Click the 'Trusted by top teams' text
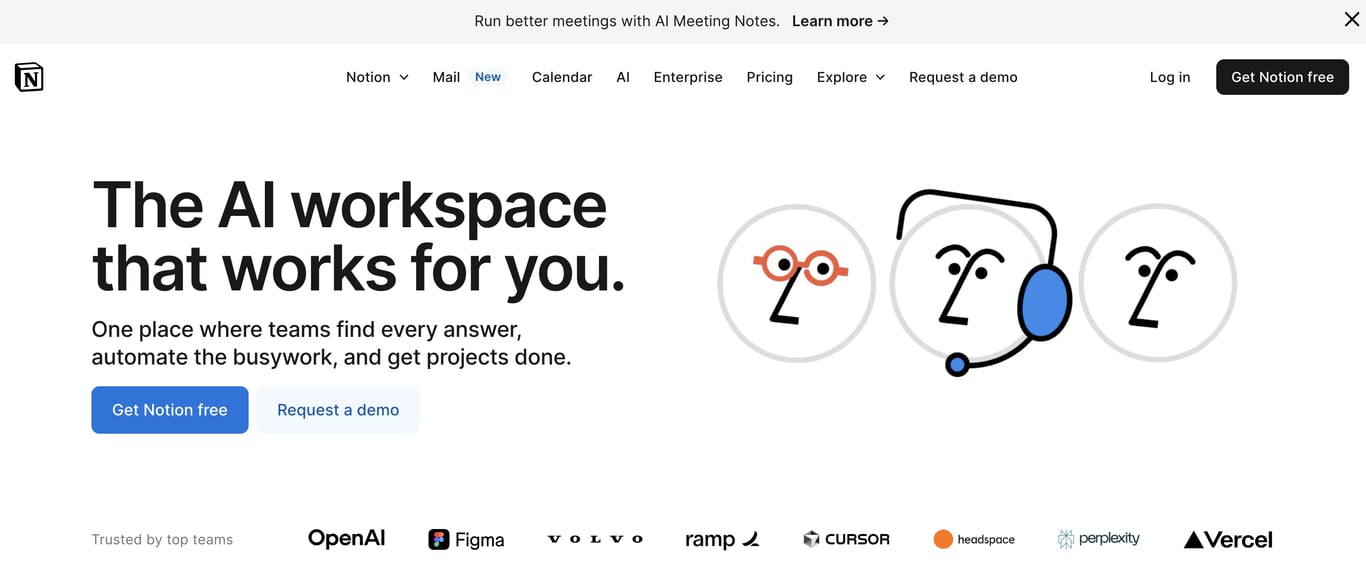 [x=162, y=540]
